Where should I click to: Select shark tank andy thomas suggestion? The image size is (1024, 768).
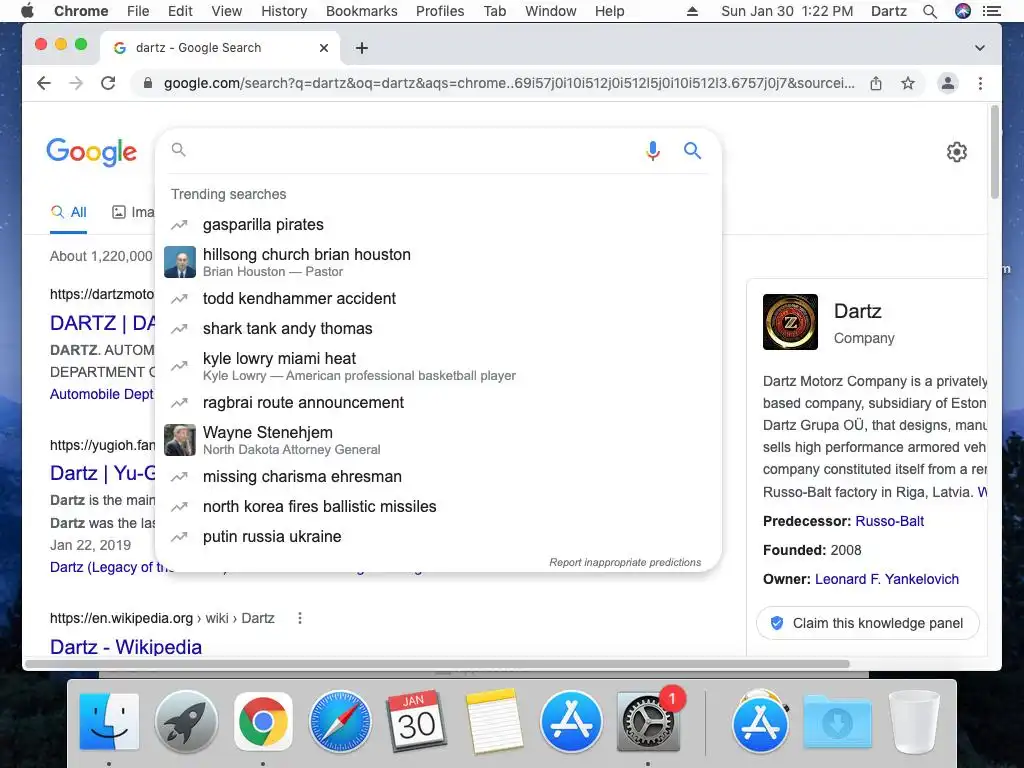point(438,328)
